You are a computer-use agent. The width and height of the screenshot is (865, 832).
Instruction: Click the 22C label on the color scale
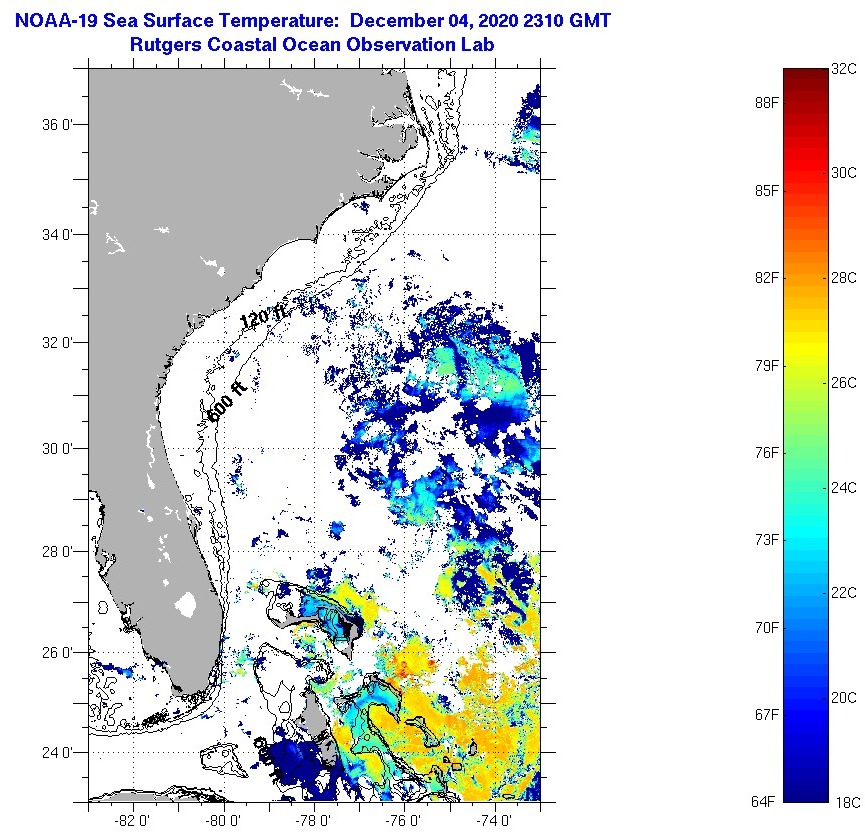[843, 593]
